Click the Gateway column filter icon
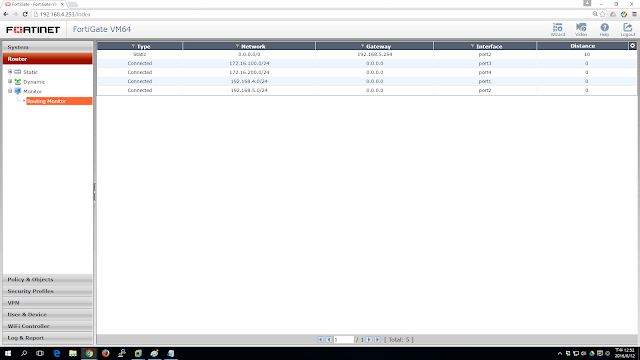The image size is (640, 360). [x=362, y=46]
